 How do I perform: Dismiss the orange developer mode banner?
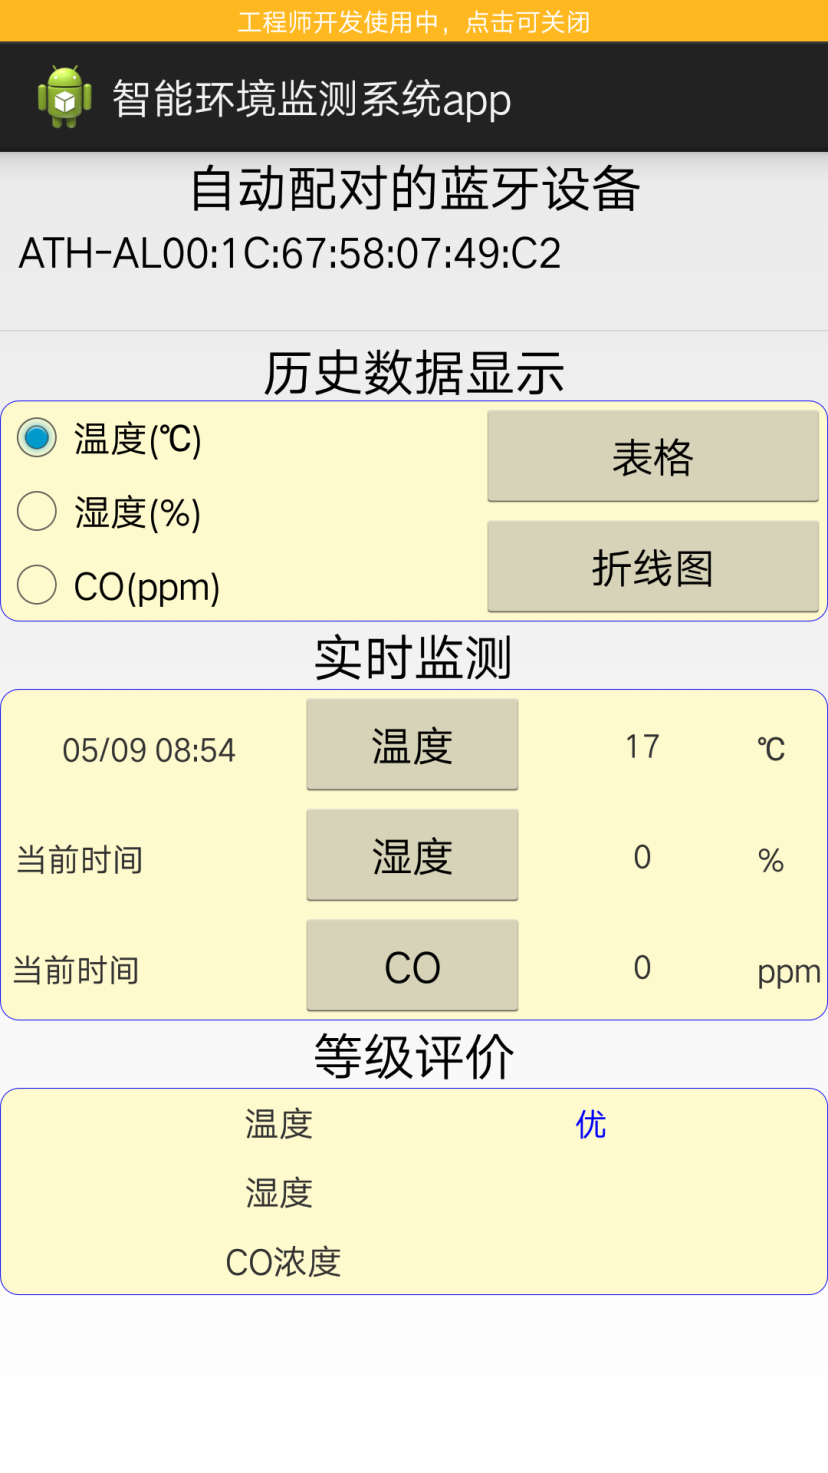point(414,21)
